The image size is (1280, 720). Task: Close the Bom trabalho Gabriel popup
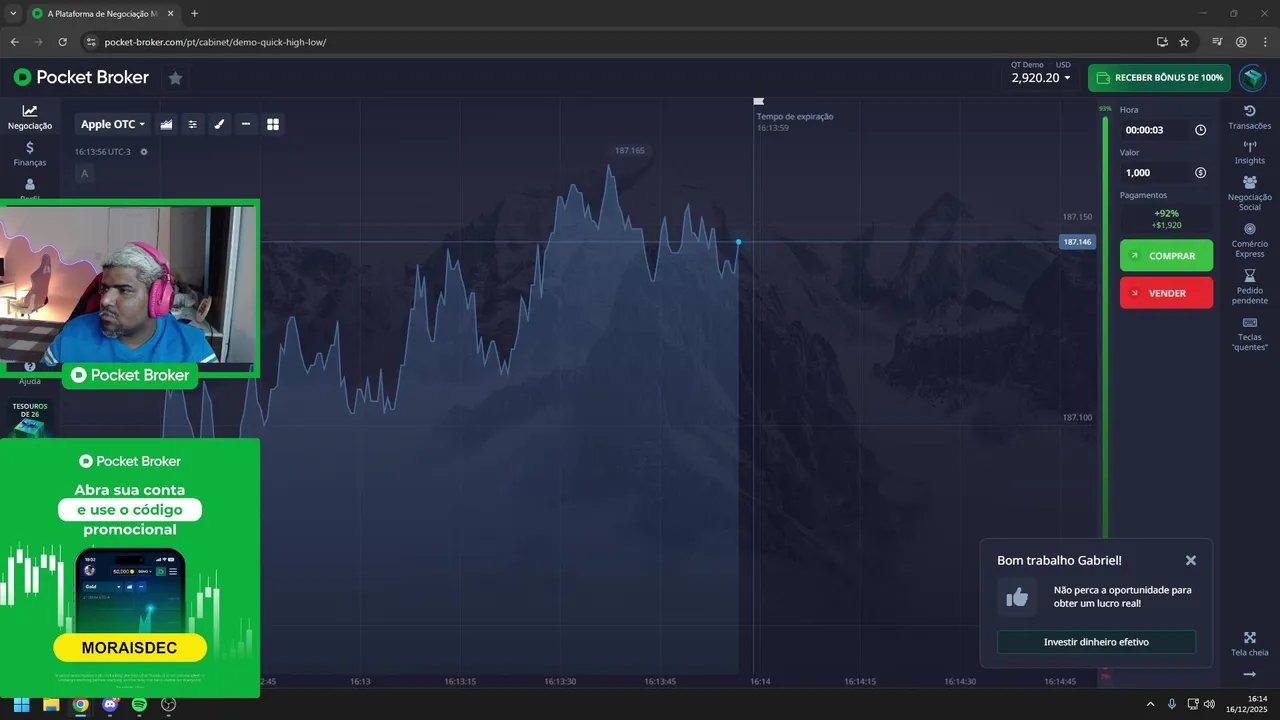point(1190,561)
